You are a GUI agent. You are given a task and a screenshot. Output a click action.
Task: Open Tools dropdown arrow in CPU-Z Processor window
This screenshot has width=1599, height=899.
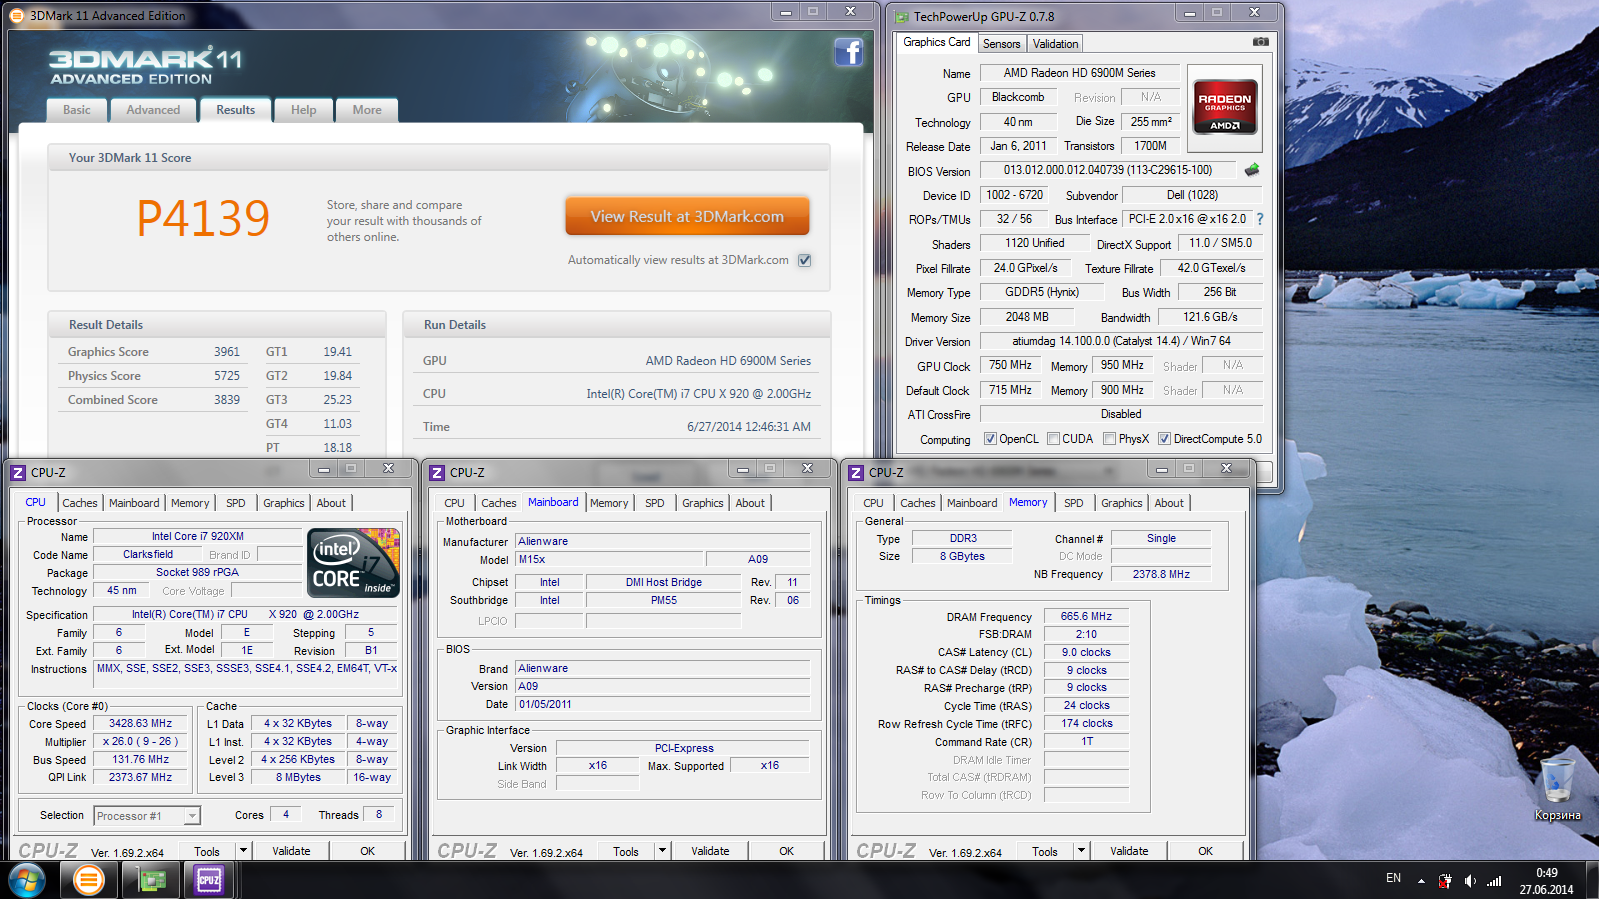click(x=242, y=851)
